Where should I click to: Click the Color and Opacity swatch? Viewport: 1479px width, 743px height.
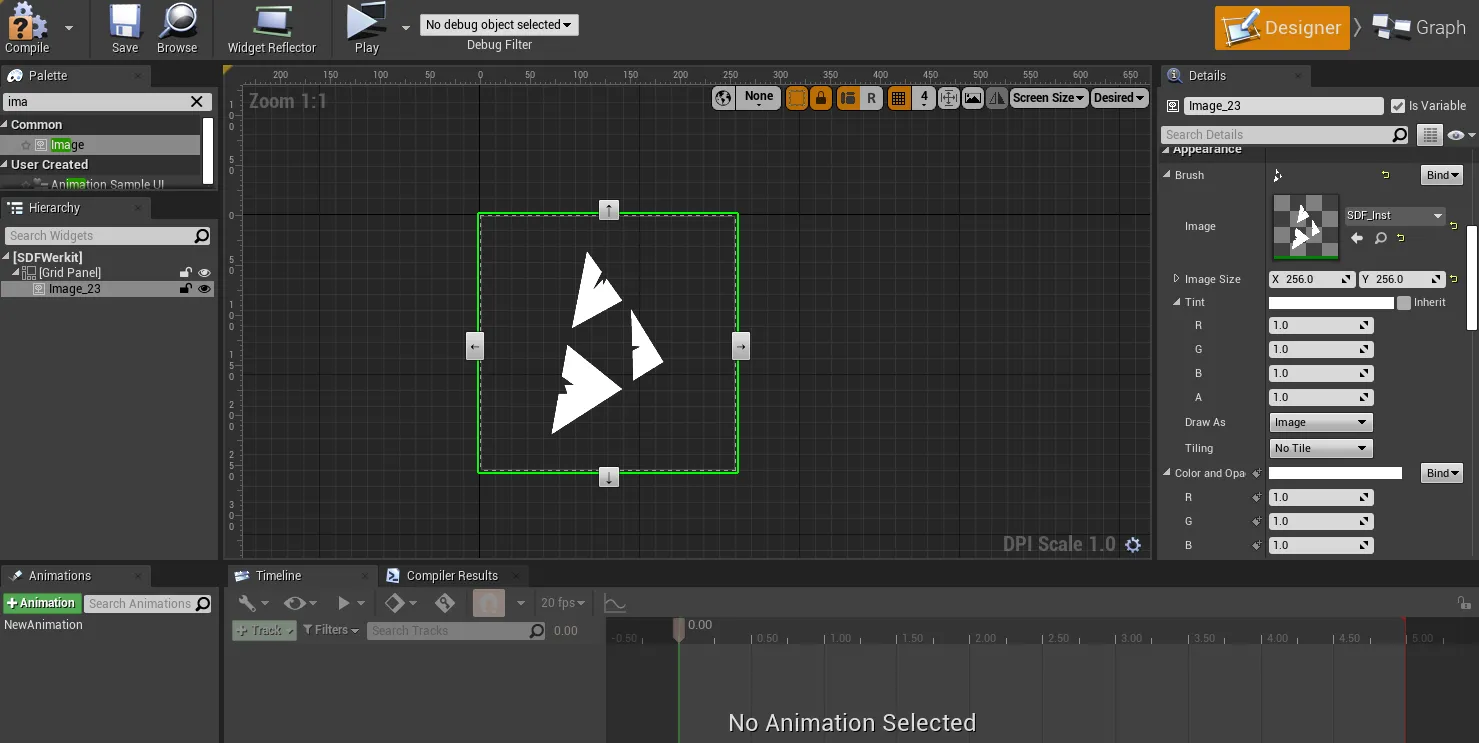point(1335,473)
